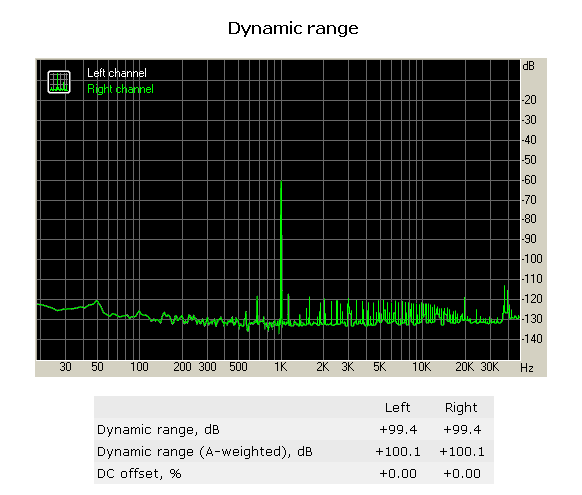Select the A-weighted Left value +100.1
Viewport: 582px width, 495px height.
coord(398,452)
